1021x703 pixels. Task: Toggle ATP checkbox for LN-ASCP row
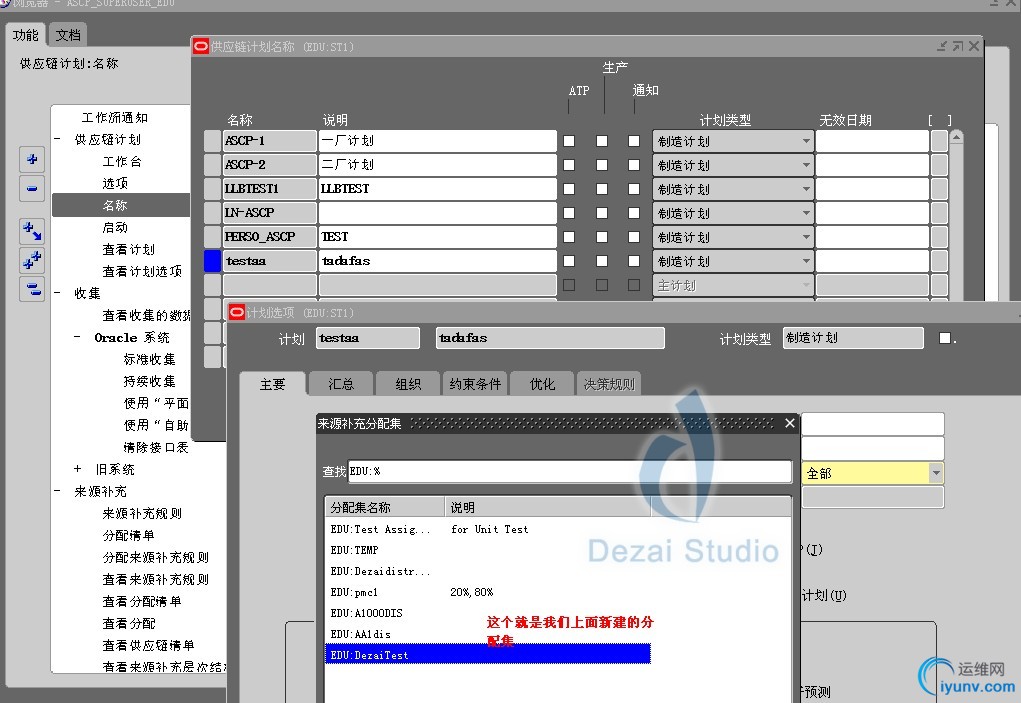(569, 213)
